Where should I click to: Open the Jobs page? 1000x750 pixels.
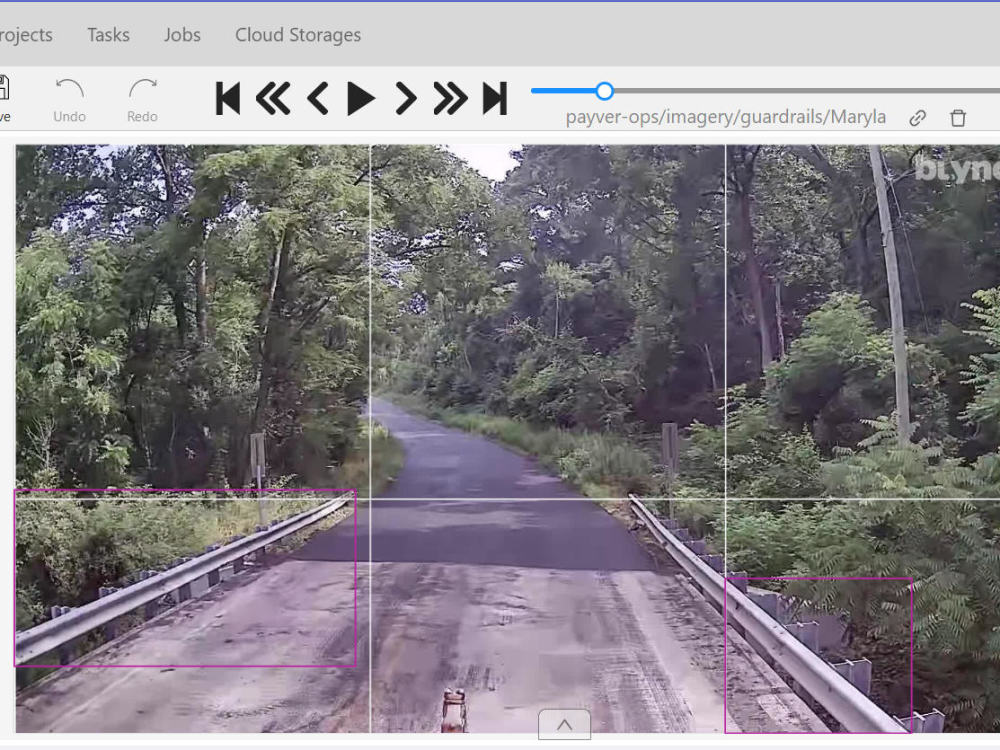click(182, 35)
